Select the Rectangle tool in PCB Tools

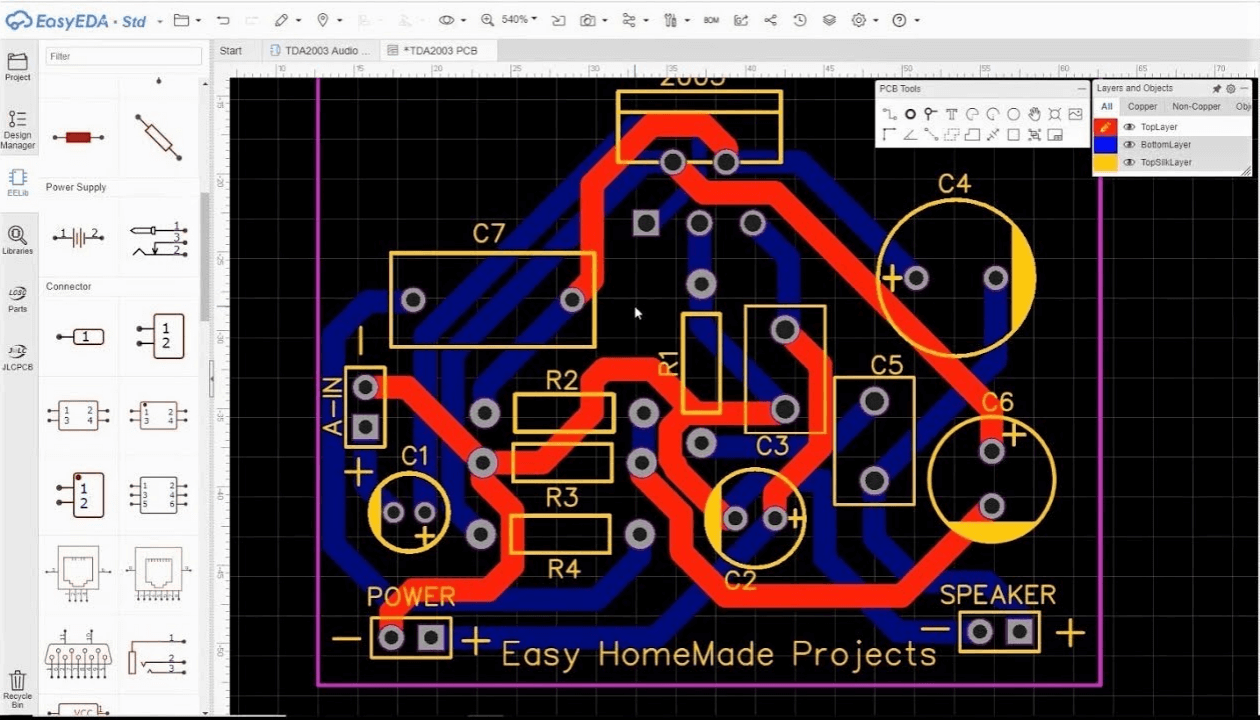(1013, 135)
